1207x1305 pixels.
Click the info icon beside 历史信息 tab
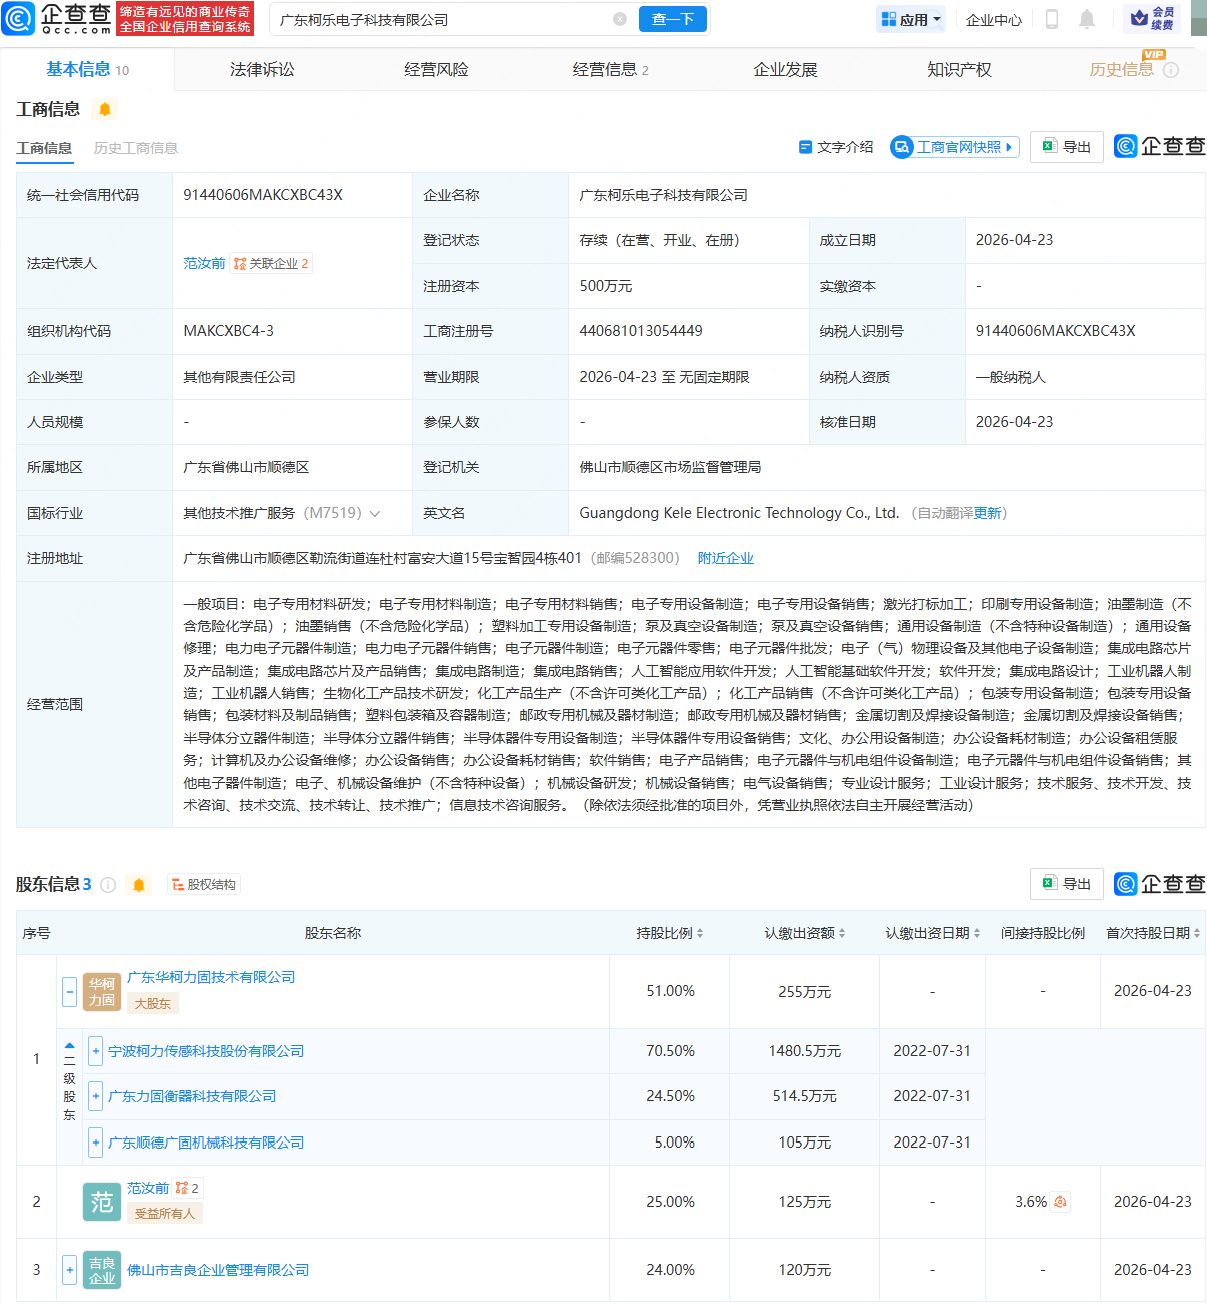click(x=1171, y=70)
